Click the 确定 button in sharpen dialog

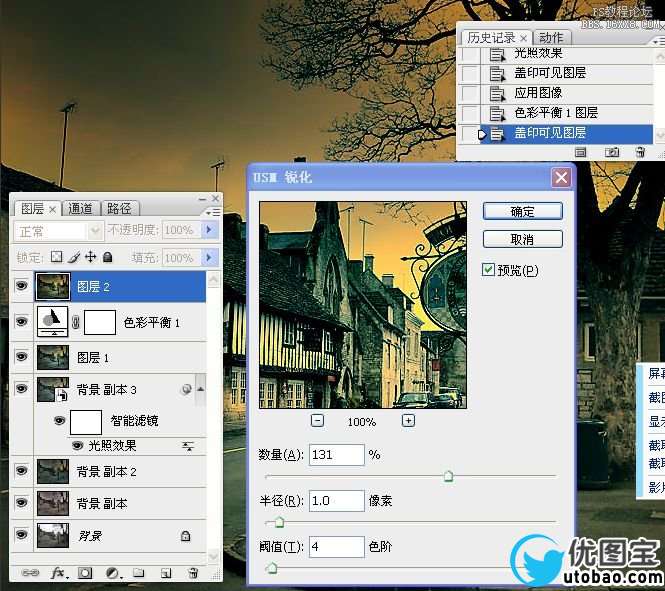(x=522, y=212)
